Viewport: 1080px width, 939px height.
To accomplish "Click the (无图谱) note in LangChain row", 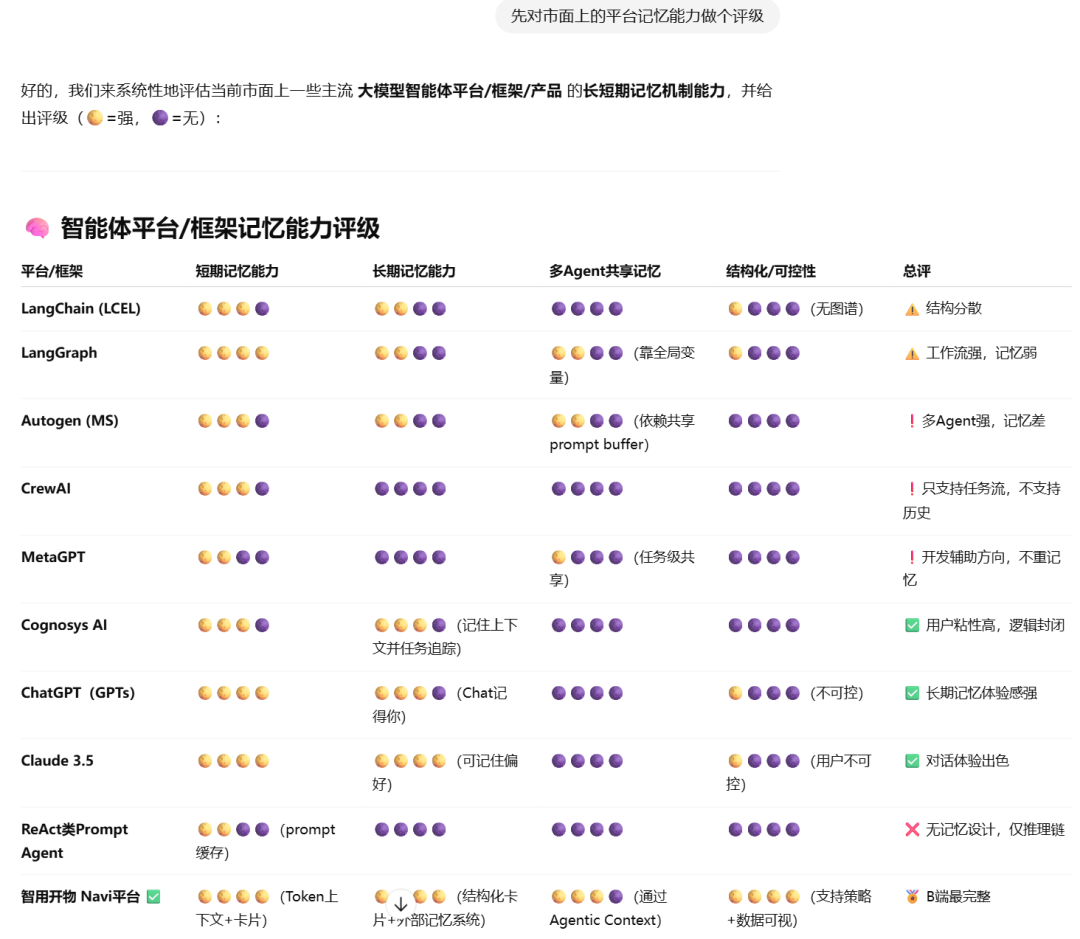I will (x=837, y=309).
